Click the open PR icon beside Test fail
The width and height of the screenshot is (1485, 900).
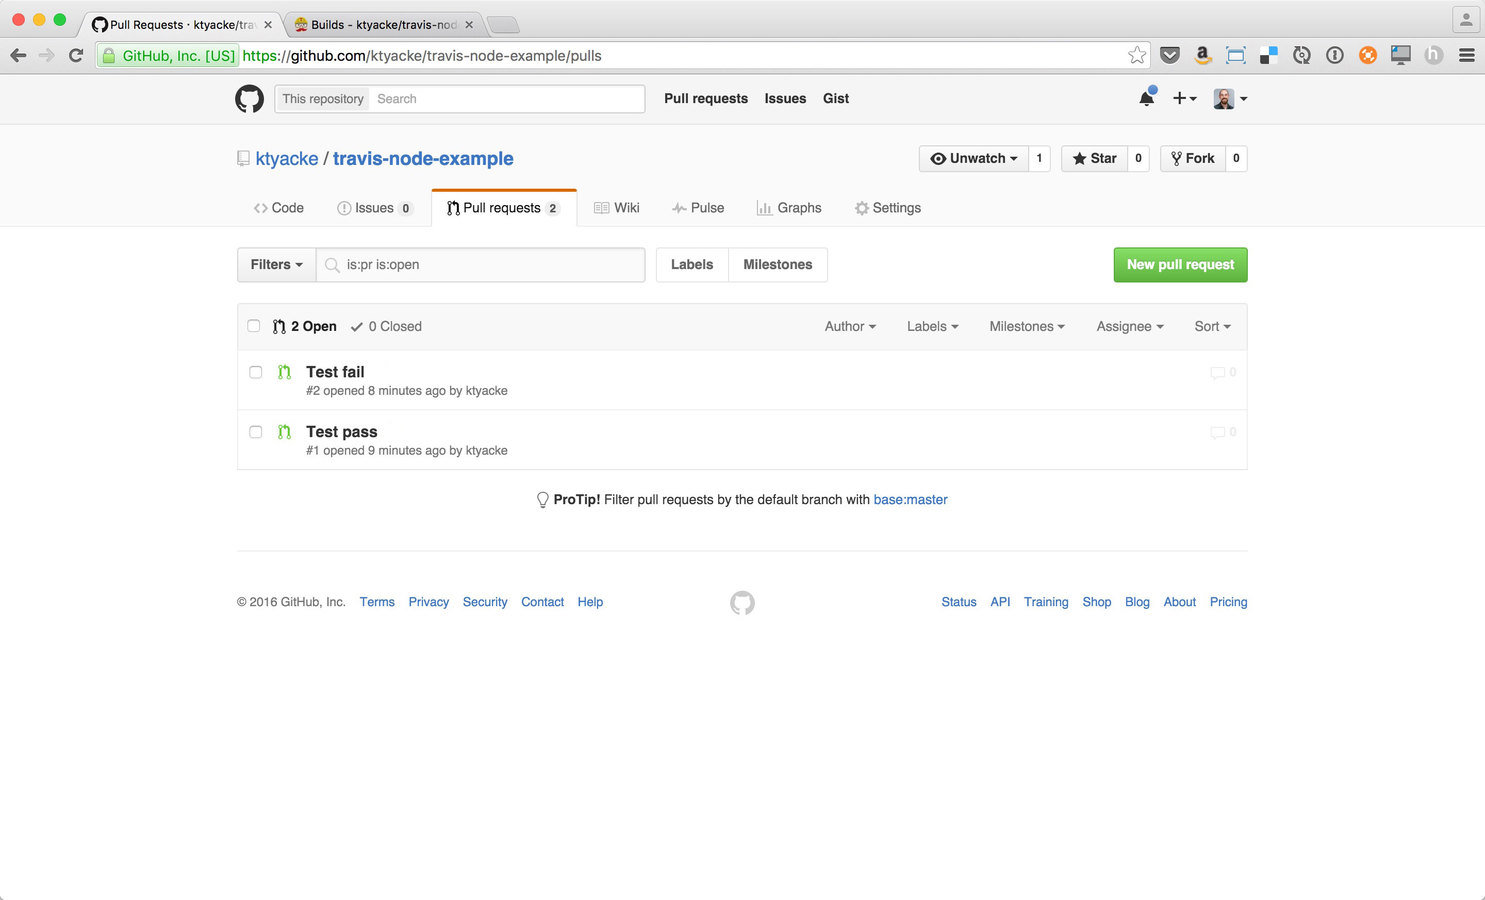coord(285,372)
